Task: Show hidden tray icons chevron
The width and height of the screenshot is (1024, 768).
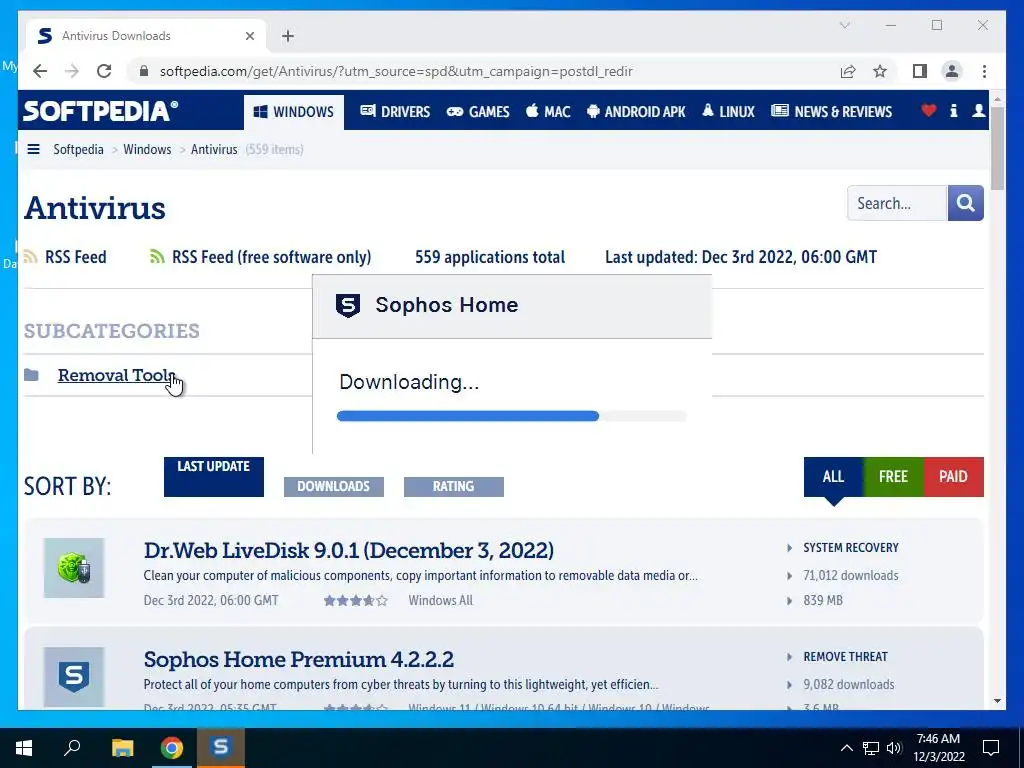Action: coord(846,748)
